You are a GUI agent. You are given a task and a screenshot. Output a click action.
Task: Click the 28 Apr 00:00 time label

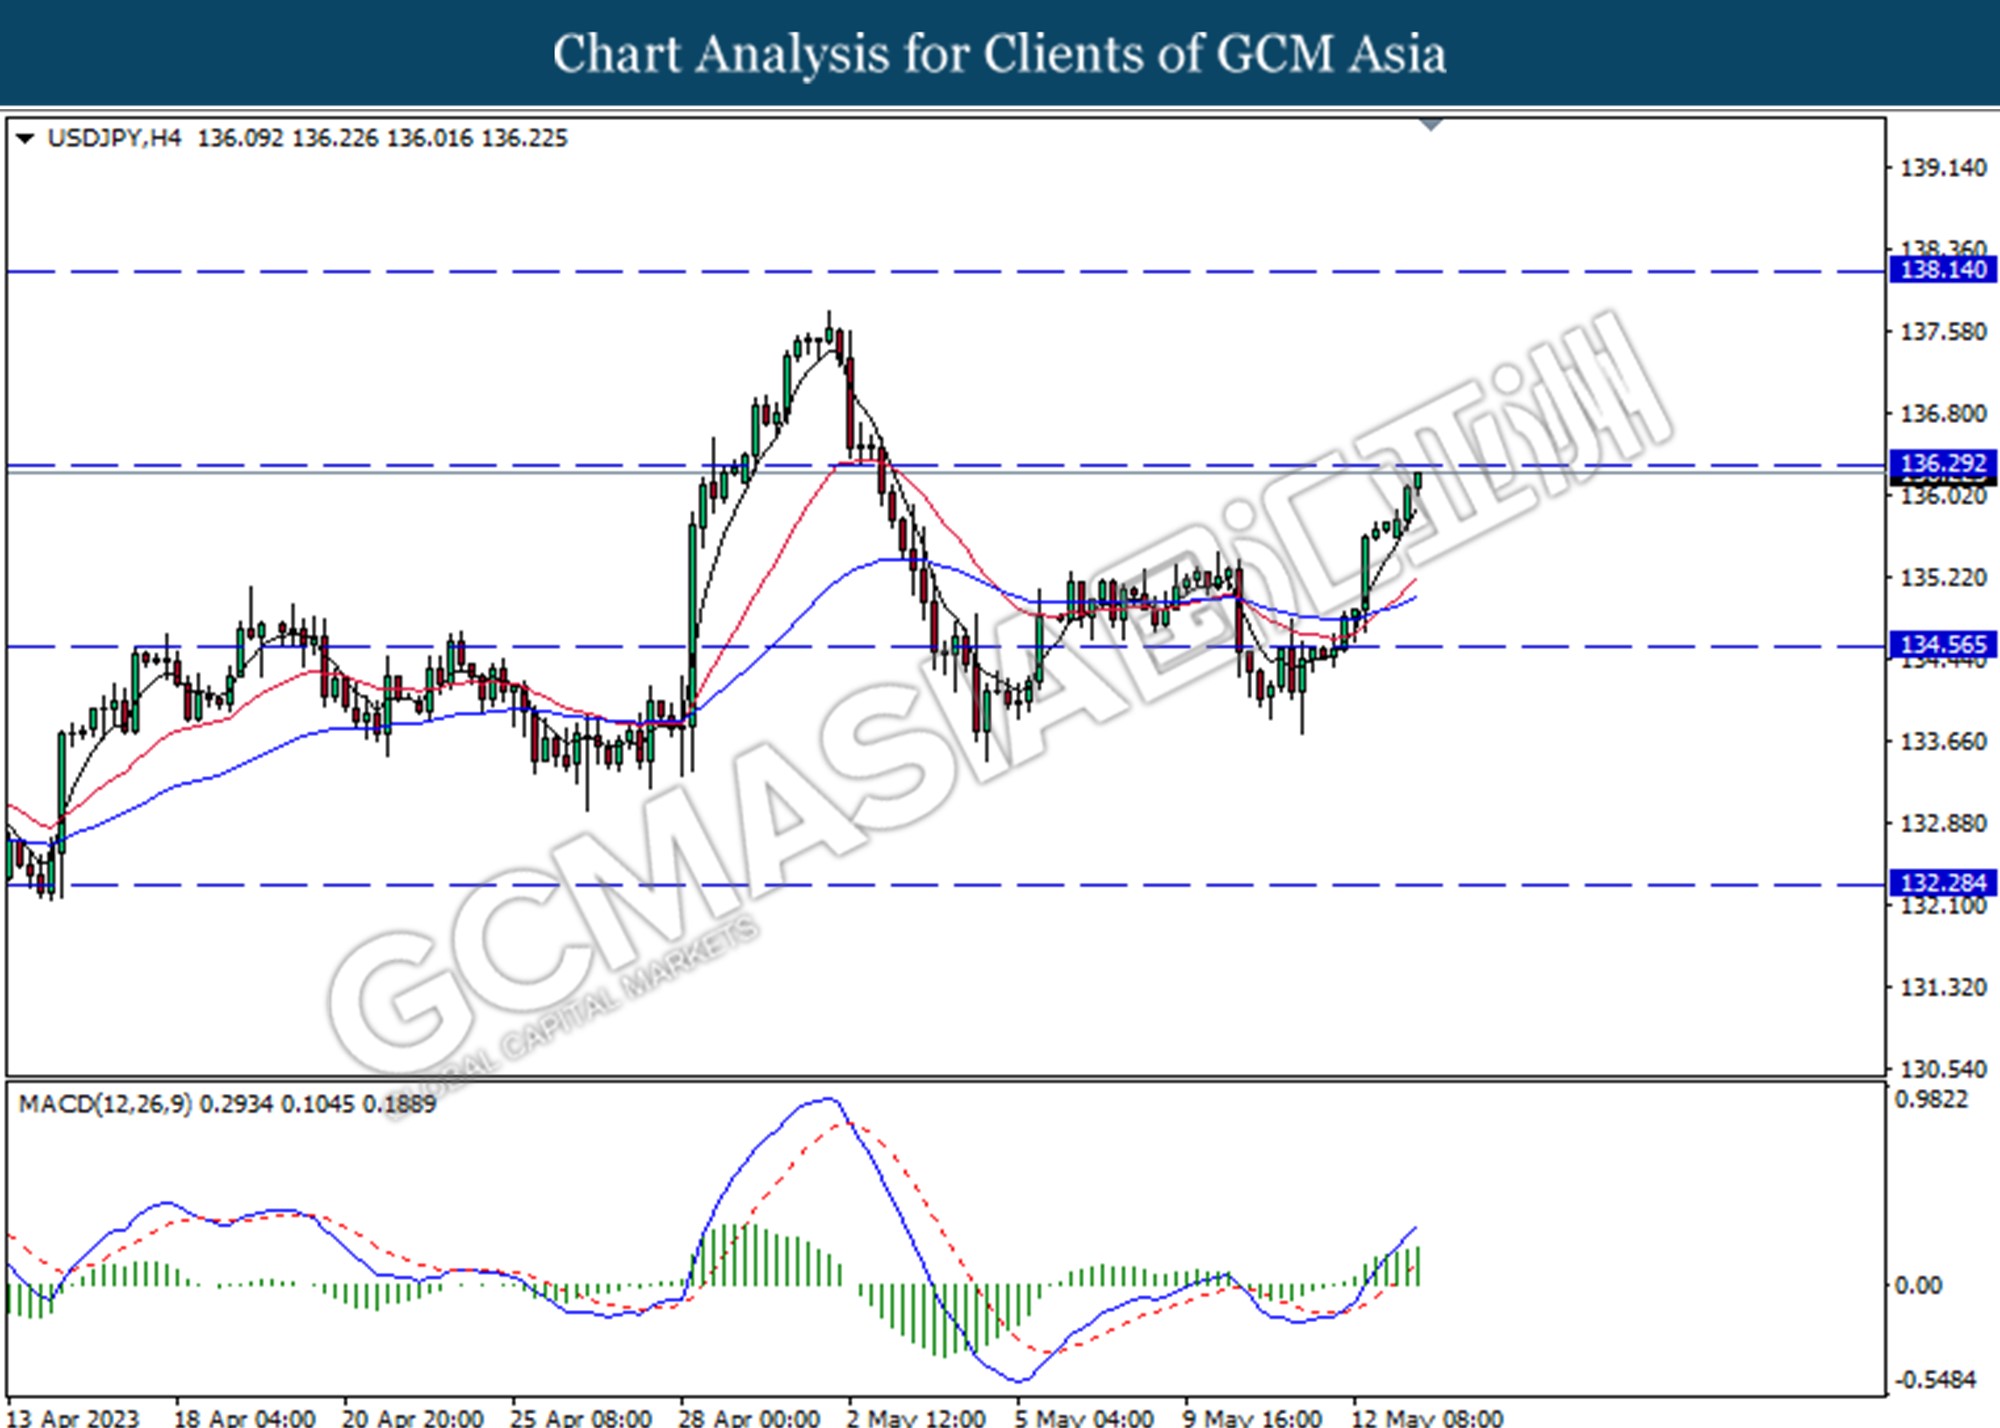[748, 1416]
